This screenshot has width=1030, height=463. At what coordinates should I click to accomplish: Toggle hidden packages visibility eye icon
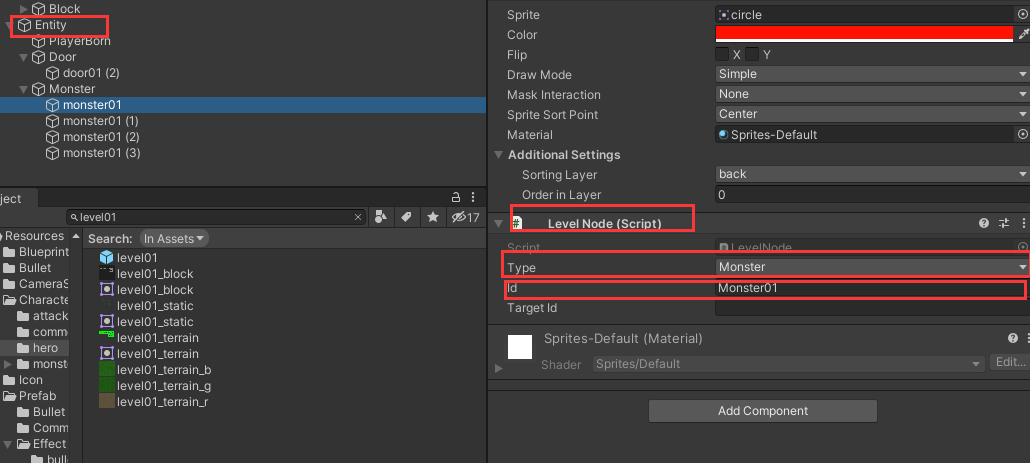[460, 217]
